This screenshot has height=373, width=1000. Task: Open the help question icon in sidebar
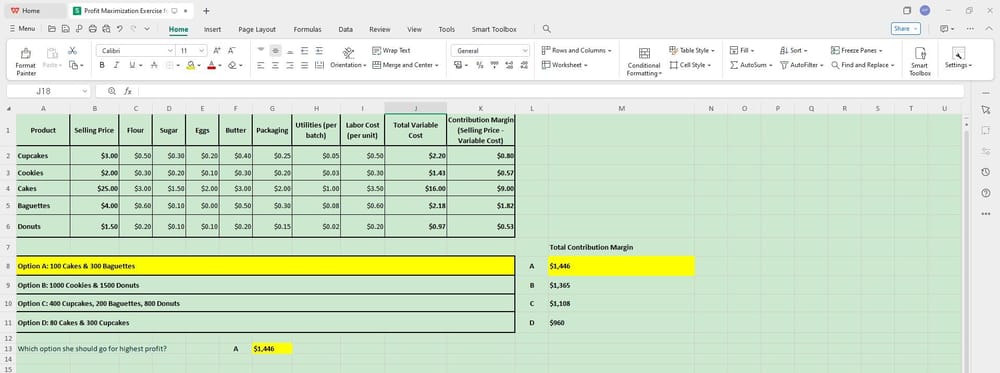986,193
